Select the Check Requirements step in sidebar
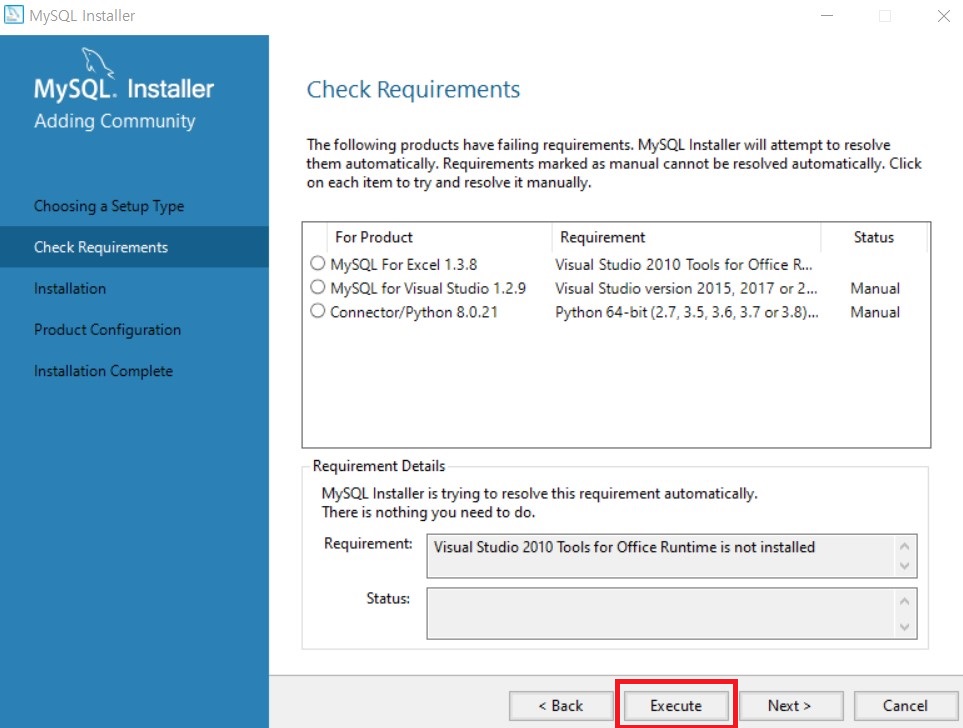 pos(135,247)
